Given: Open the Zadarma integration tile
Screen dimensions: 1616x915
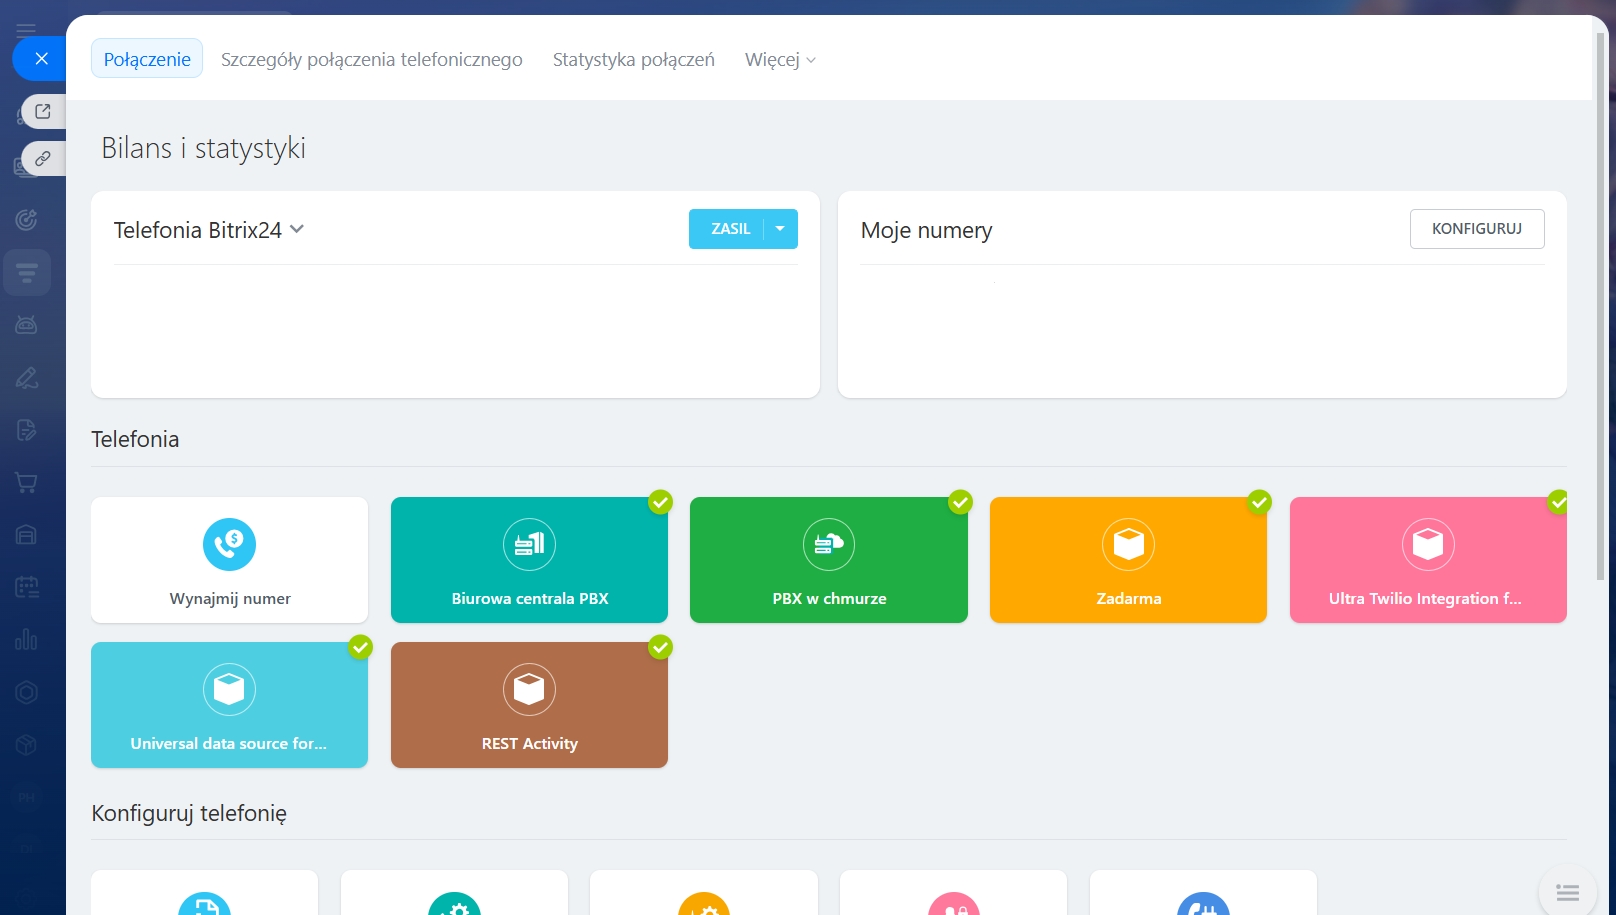Looking at the screenshot, I should pyautogui.click(x=1128, y=560).
